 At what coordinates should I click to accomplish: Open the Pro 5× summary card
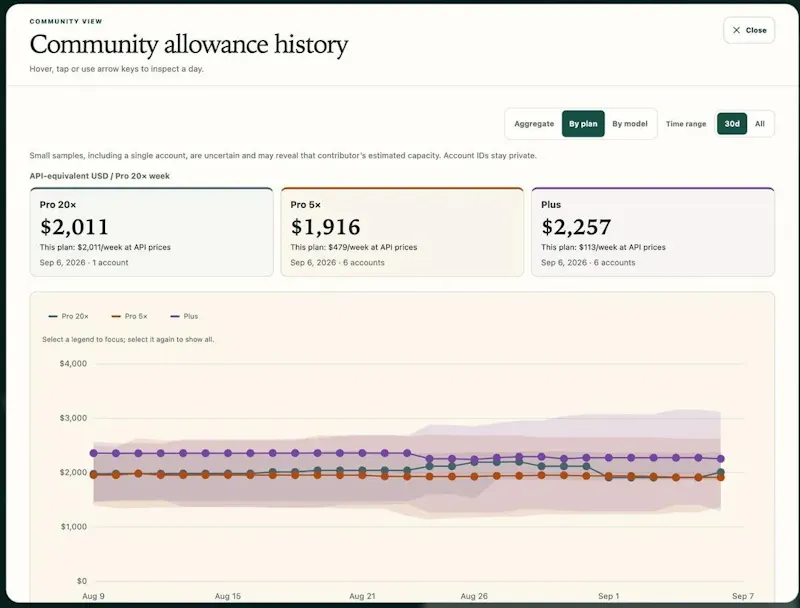pyautogui.click(x=402, y=232)
